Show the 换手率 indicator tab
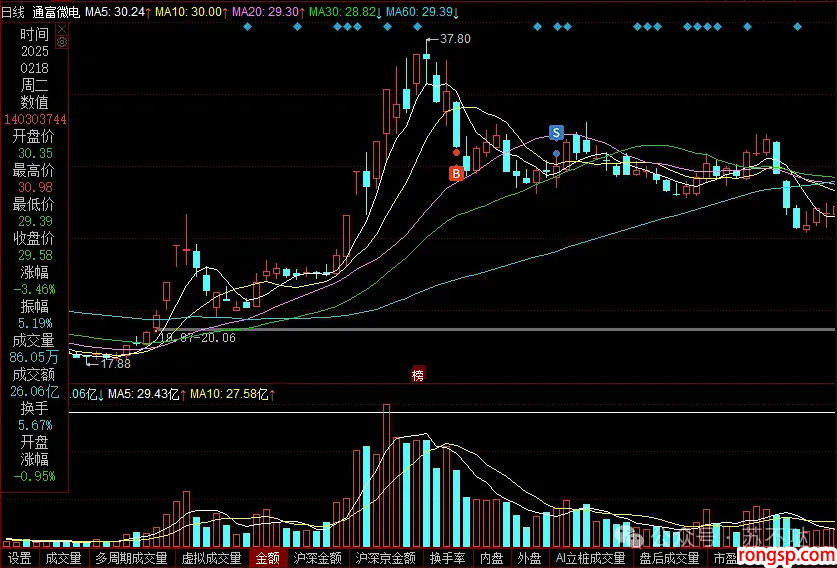Viewport: 837px width, 568px height. [x=446, y=559]
